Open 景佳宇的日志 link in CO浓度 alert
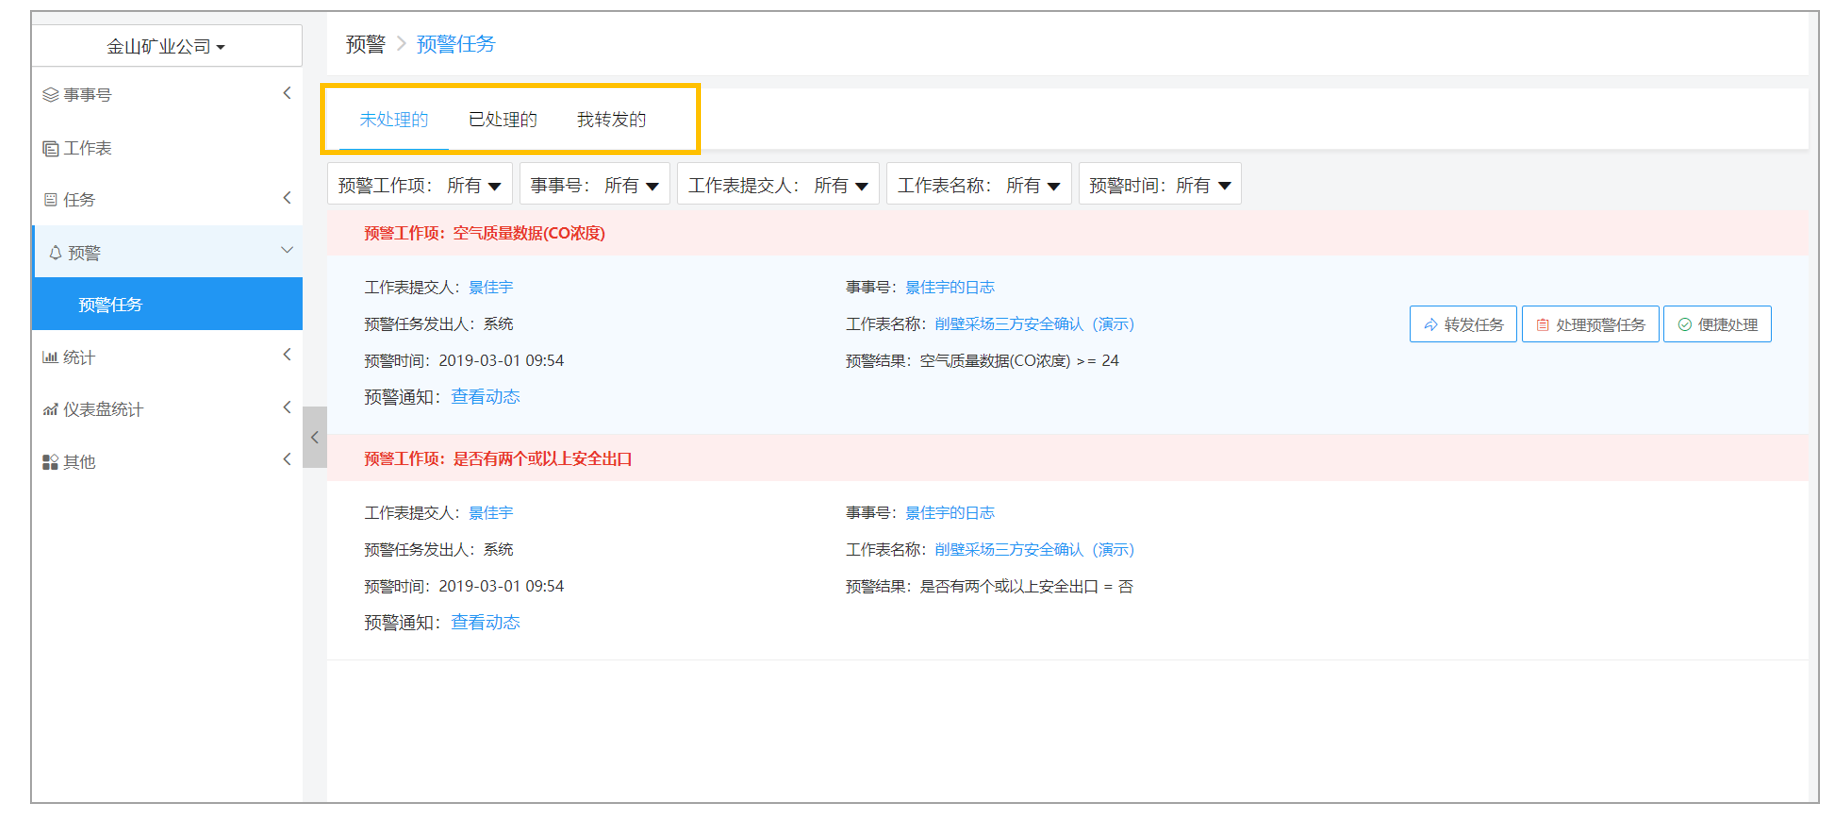Image resolution: width=1832 pixels, height=822 pixels. 950,287
